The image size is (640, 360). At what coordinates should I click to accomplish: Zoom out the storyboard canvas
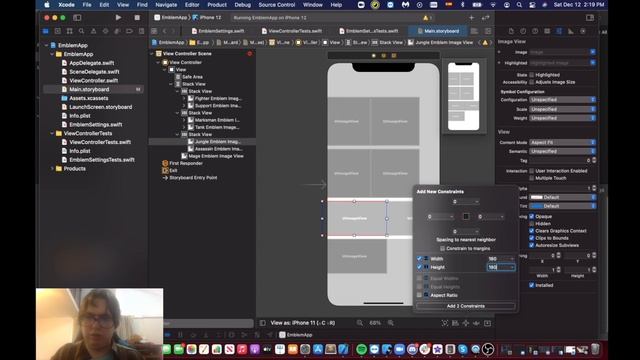360,323
